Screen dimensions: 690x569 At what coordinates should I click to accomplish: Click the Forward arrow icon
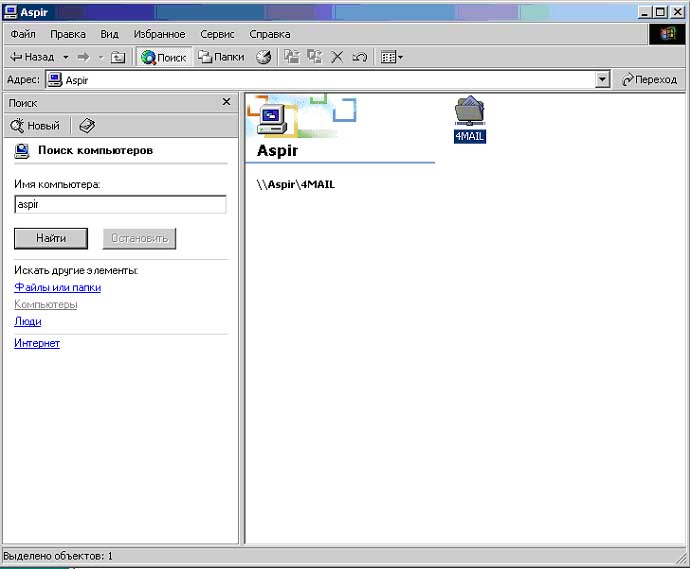tap(83, 57)
